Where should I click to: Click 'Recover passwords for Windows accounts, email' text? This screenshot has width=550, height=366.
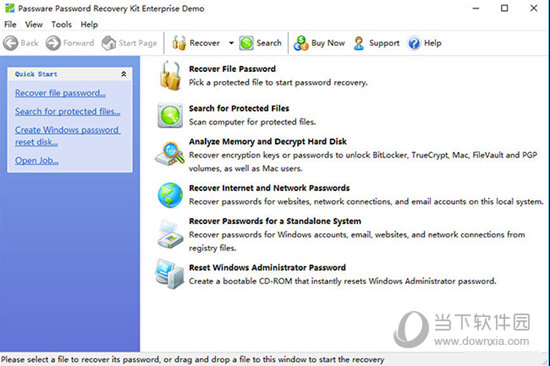[x=357, y=241]
